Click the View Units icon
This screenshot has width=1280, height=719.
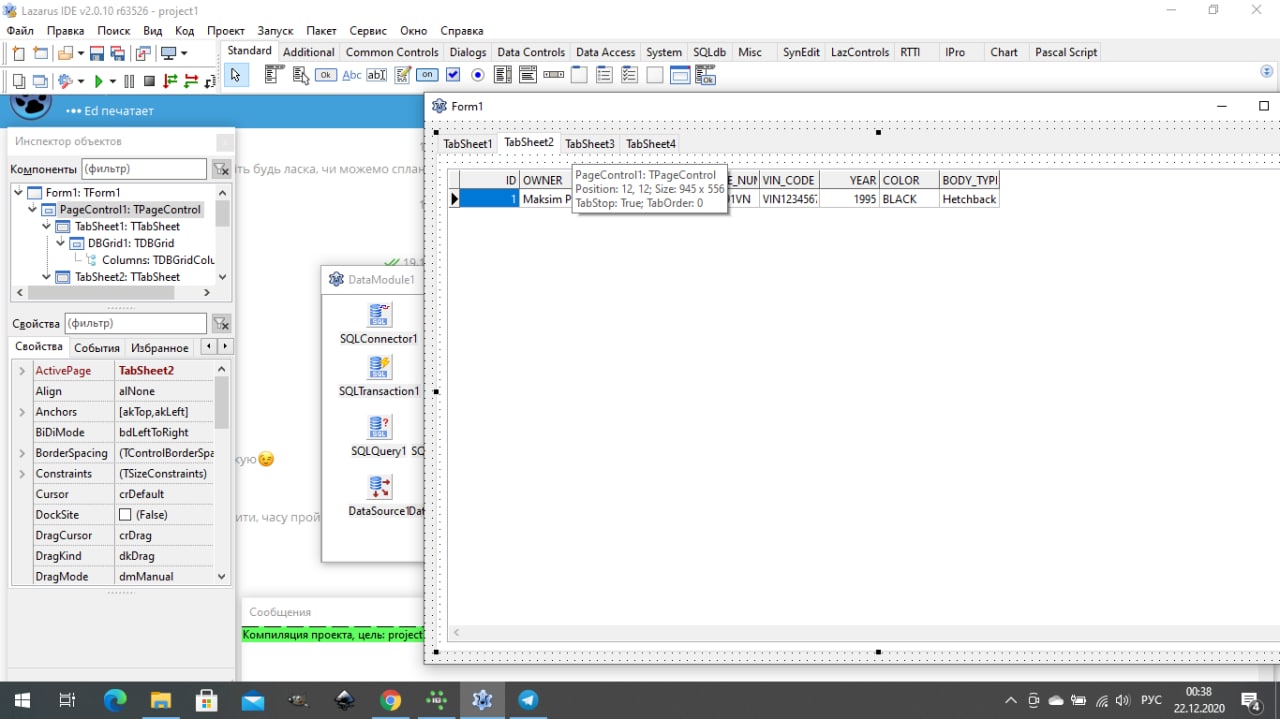(19, 81)
